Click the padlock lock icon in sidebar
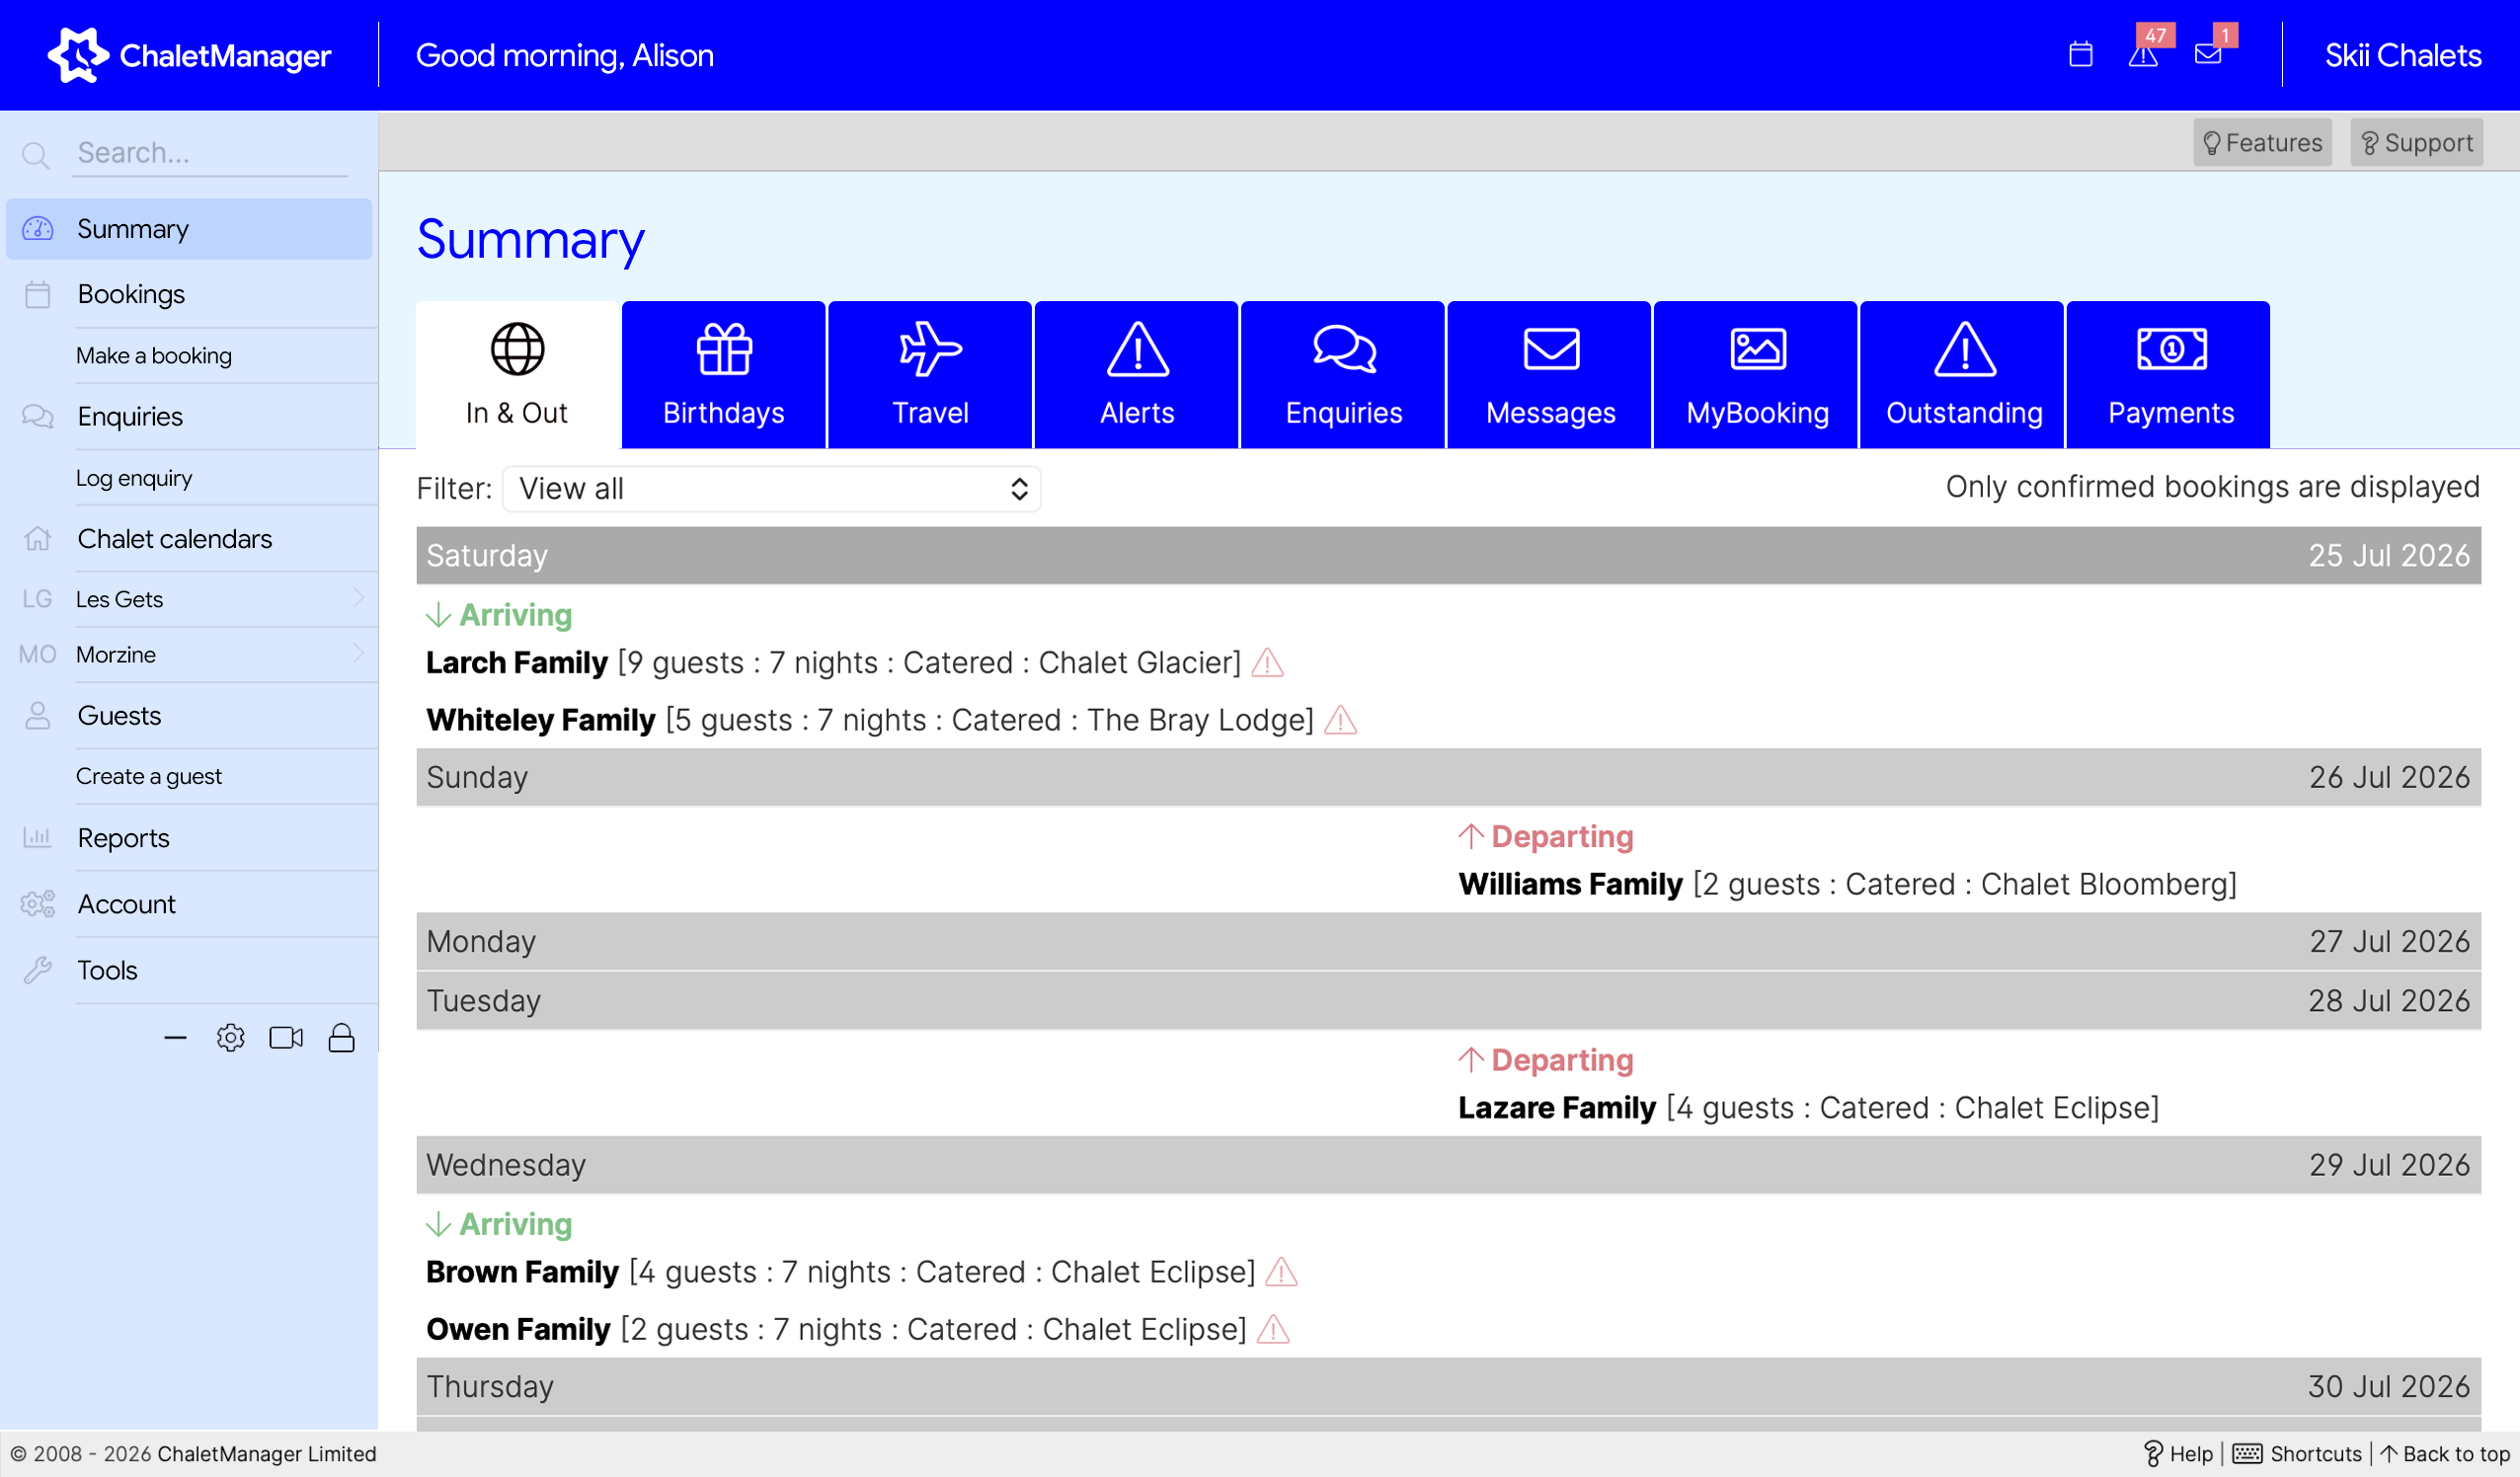This screenshot has width=2520, height=1477. pyautogui.click(x=342, y=1038)
